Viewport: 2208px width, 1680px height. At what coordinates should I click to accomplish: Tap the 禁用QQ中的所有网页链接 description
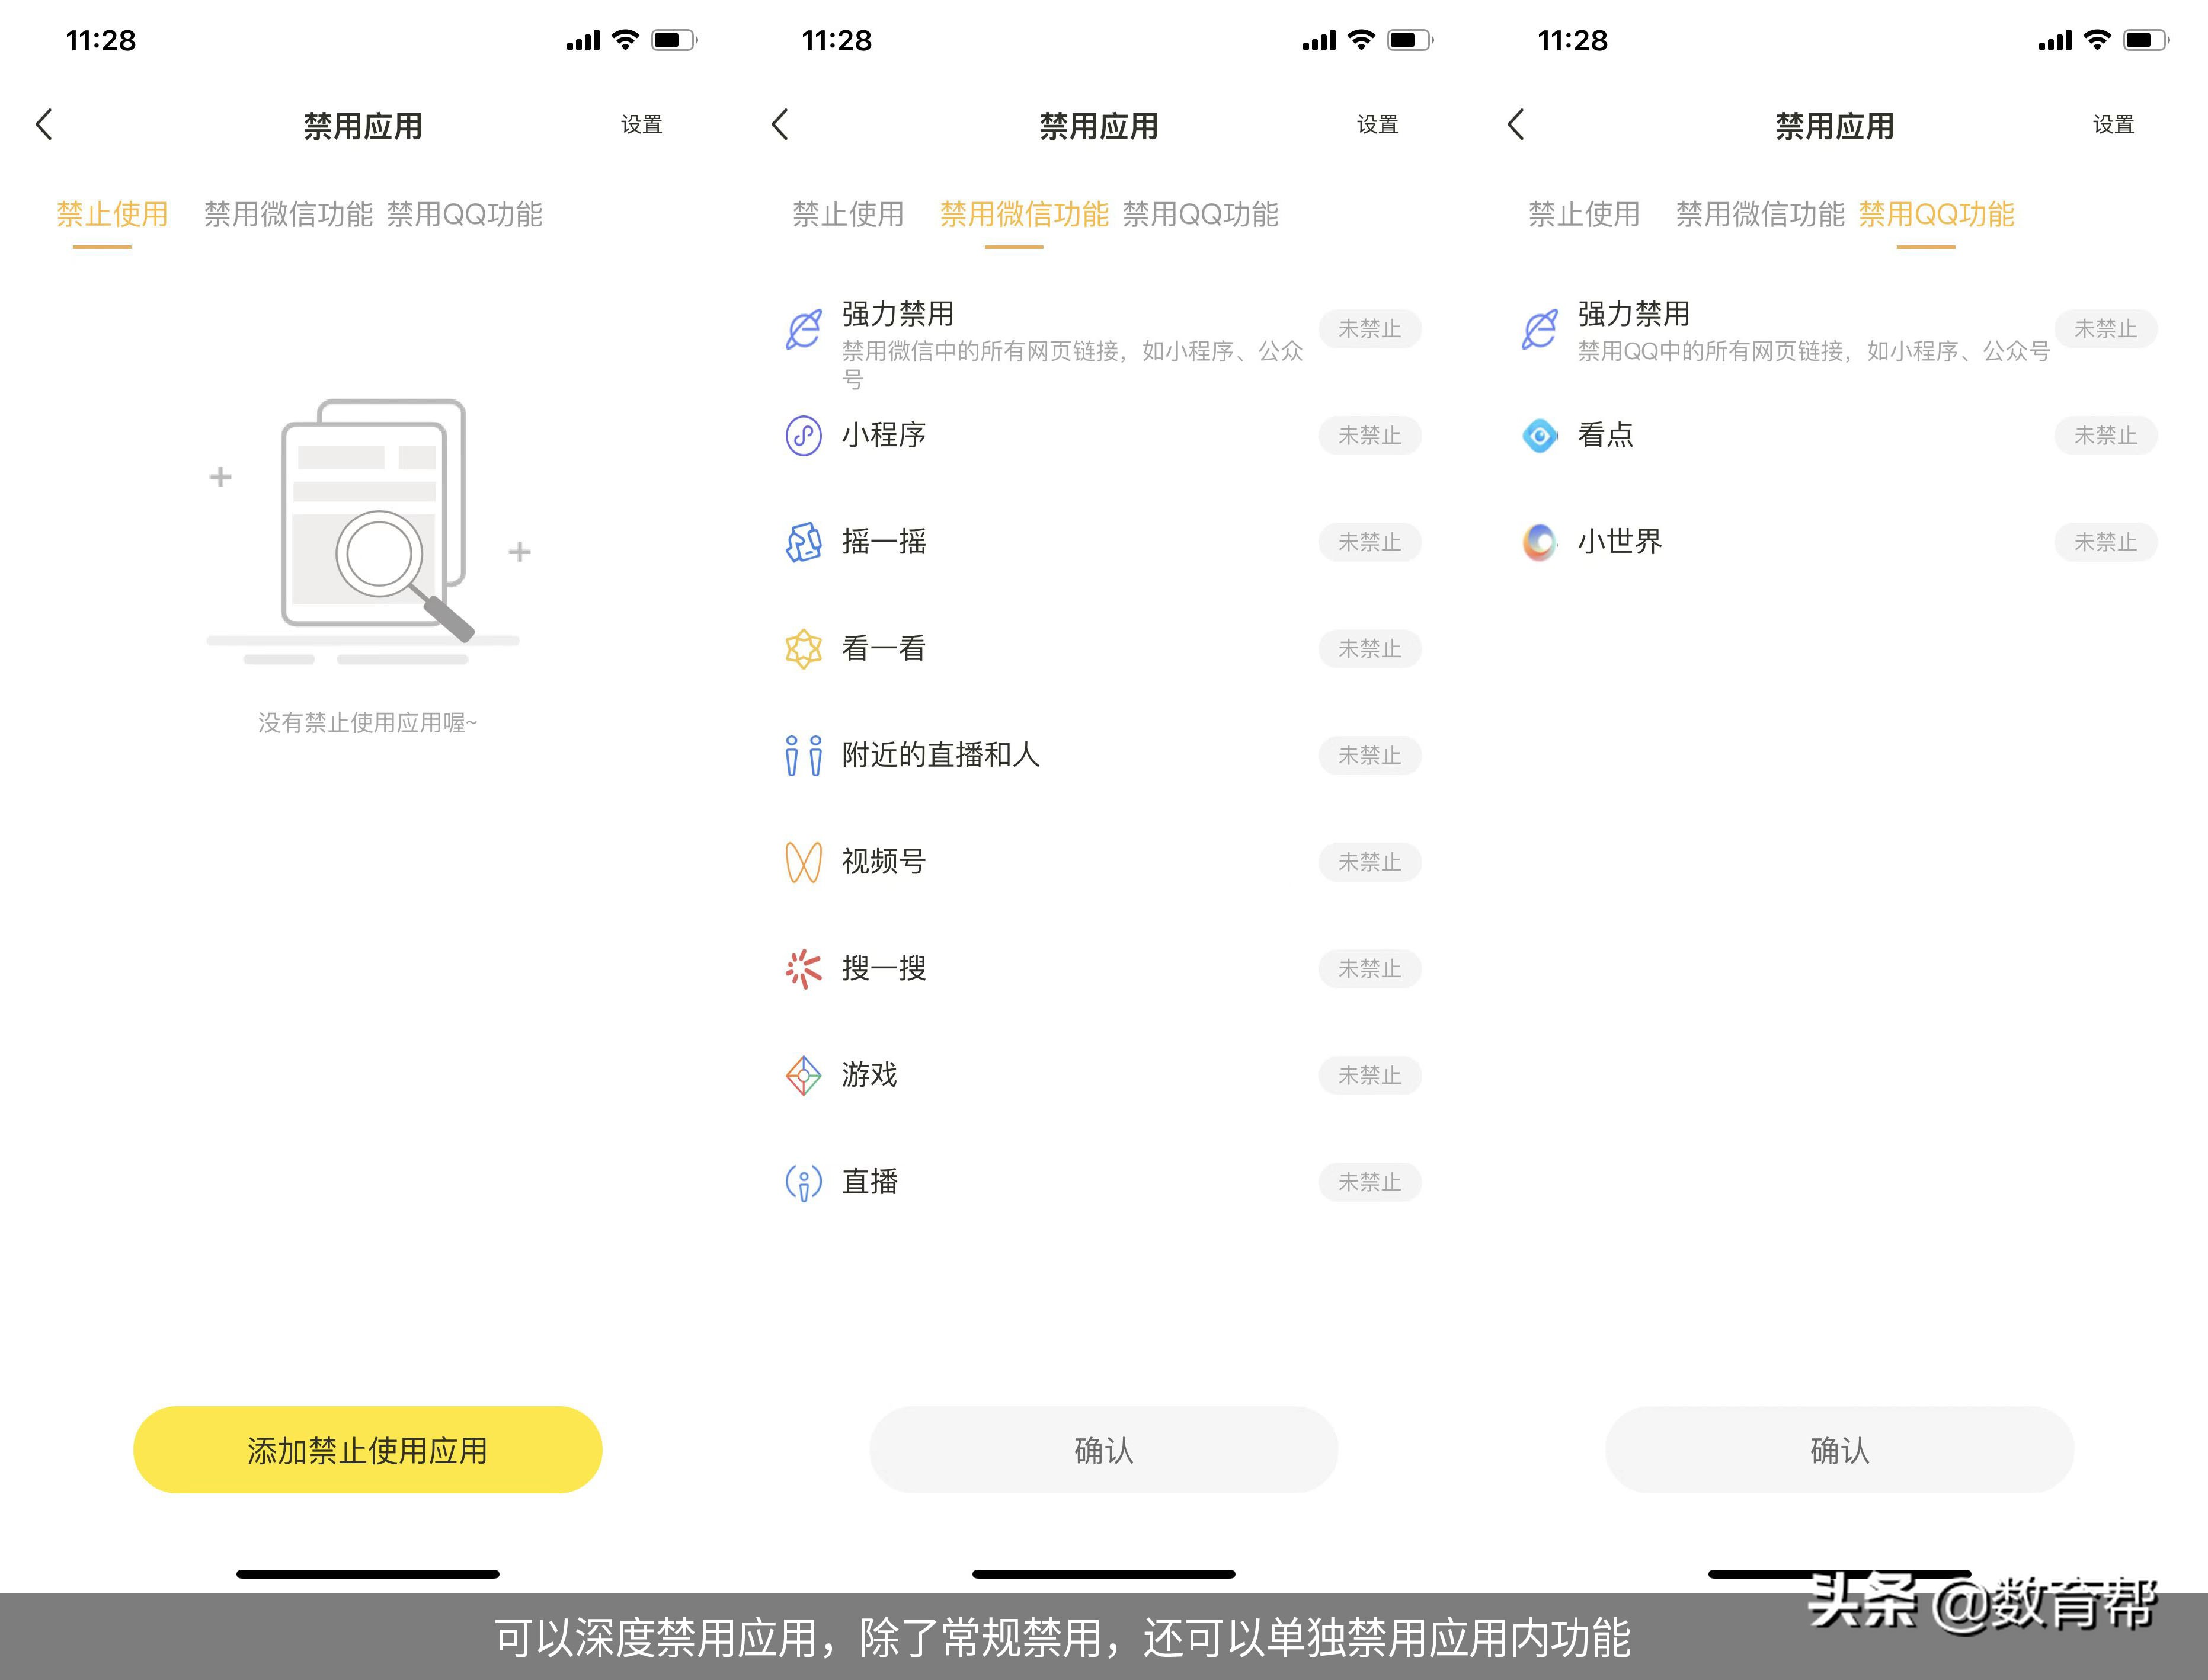1814,351
